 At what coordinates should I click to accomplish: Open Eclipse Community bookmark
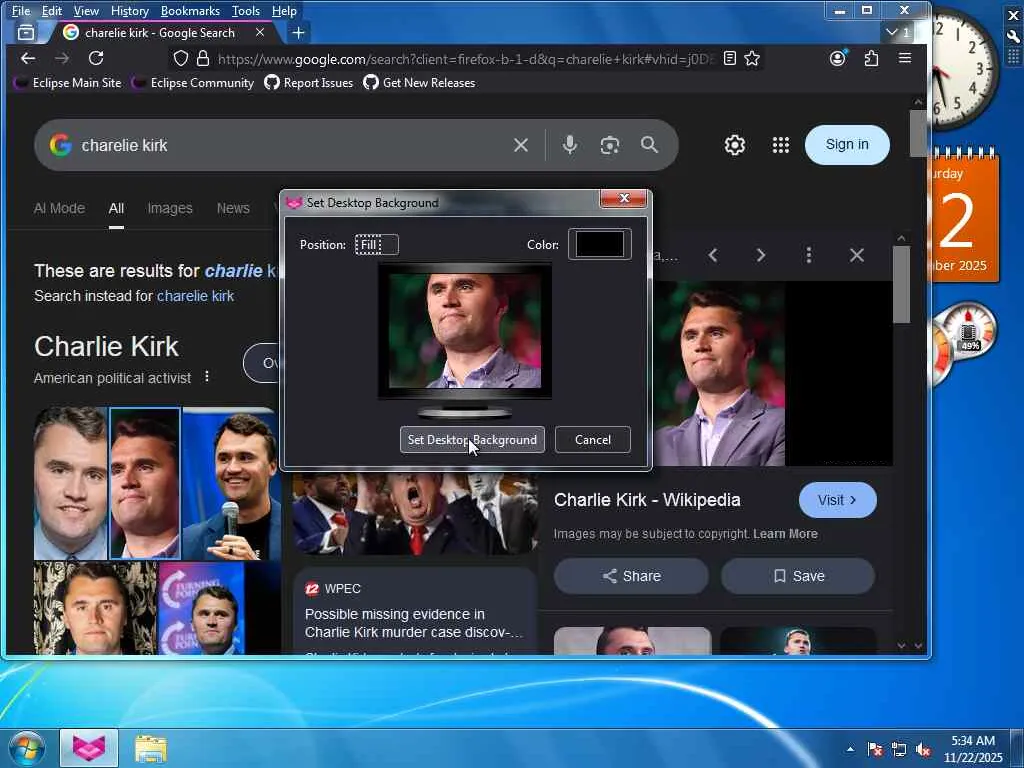point(193,83)
